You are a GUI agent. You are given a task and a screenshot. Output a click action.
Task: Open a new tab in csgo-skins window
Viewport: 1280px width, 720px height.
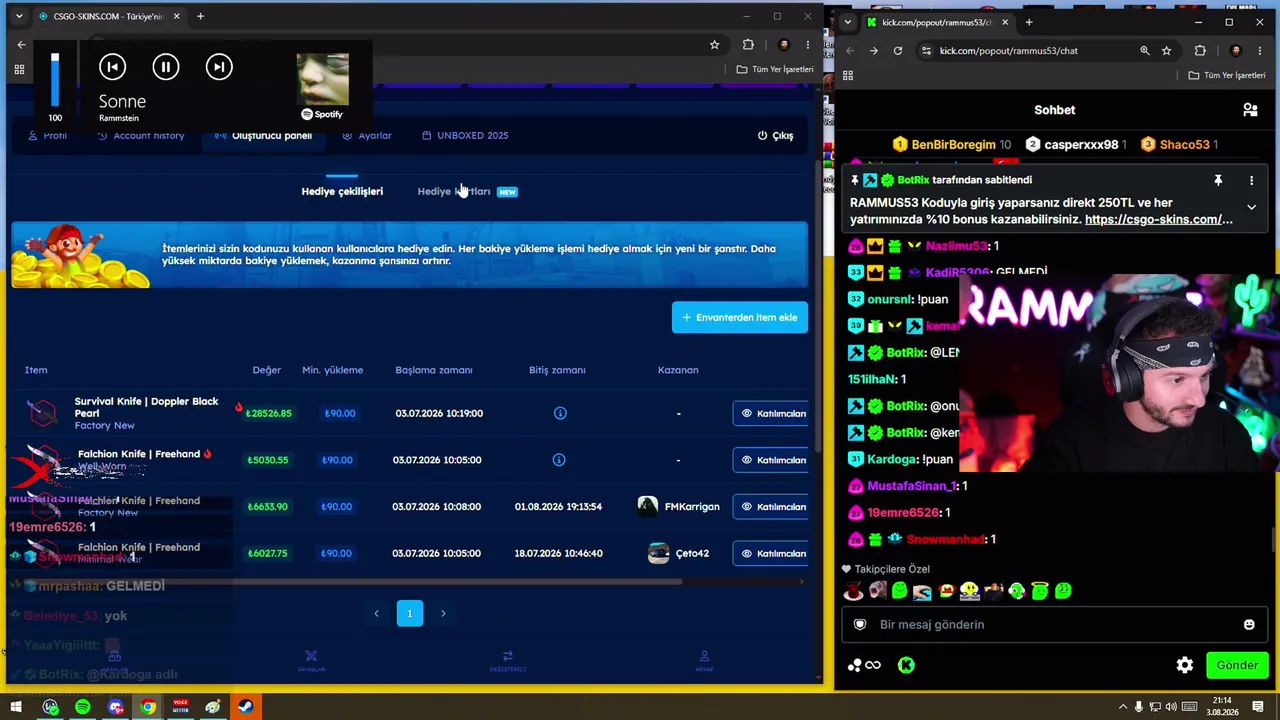(200, 16)
